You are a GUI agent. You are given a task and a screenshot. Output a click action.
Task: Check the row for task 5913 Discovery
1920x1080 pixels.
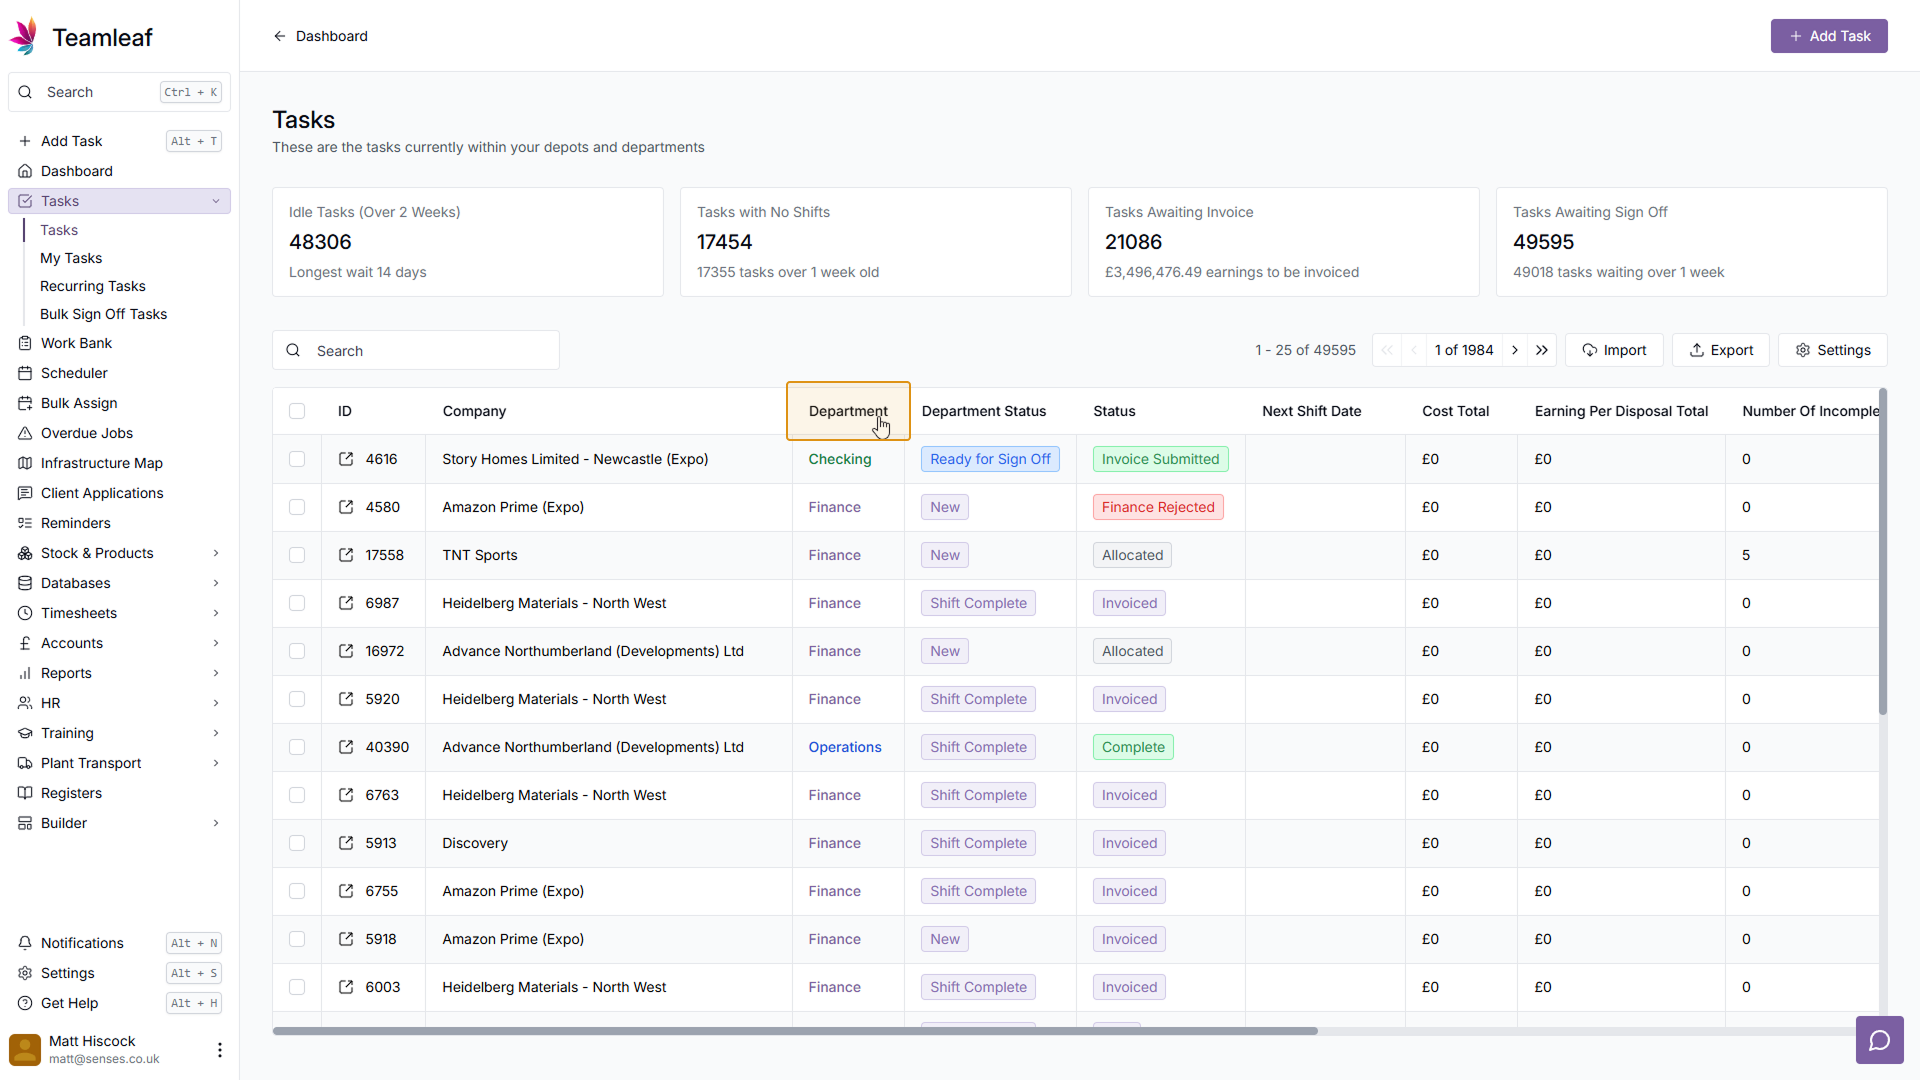click(297, 843)
